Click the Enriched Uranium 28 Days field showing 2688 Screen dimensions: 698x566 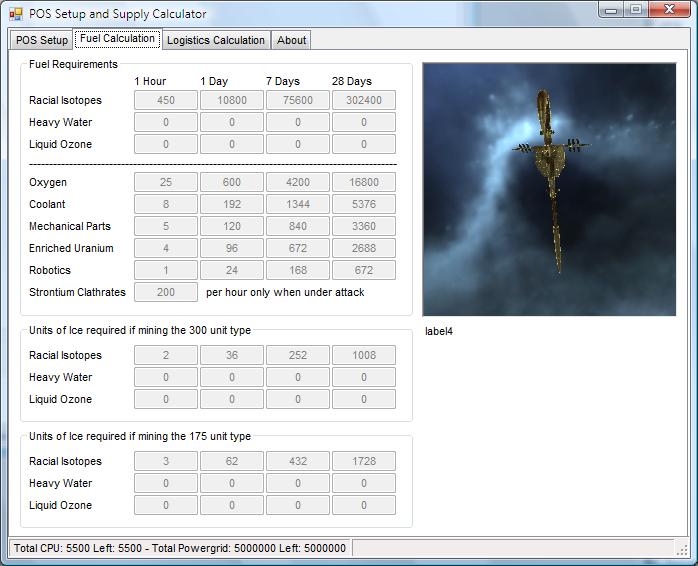click(x=364, y=248)
